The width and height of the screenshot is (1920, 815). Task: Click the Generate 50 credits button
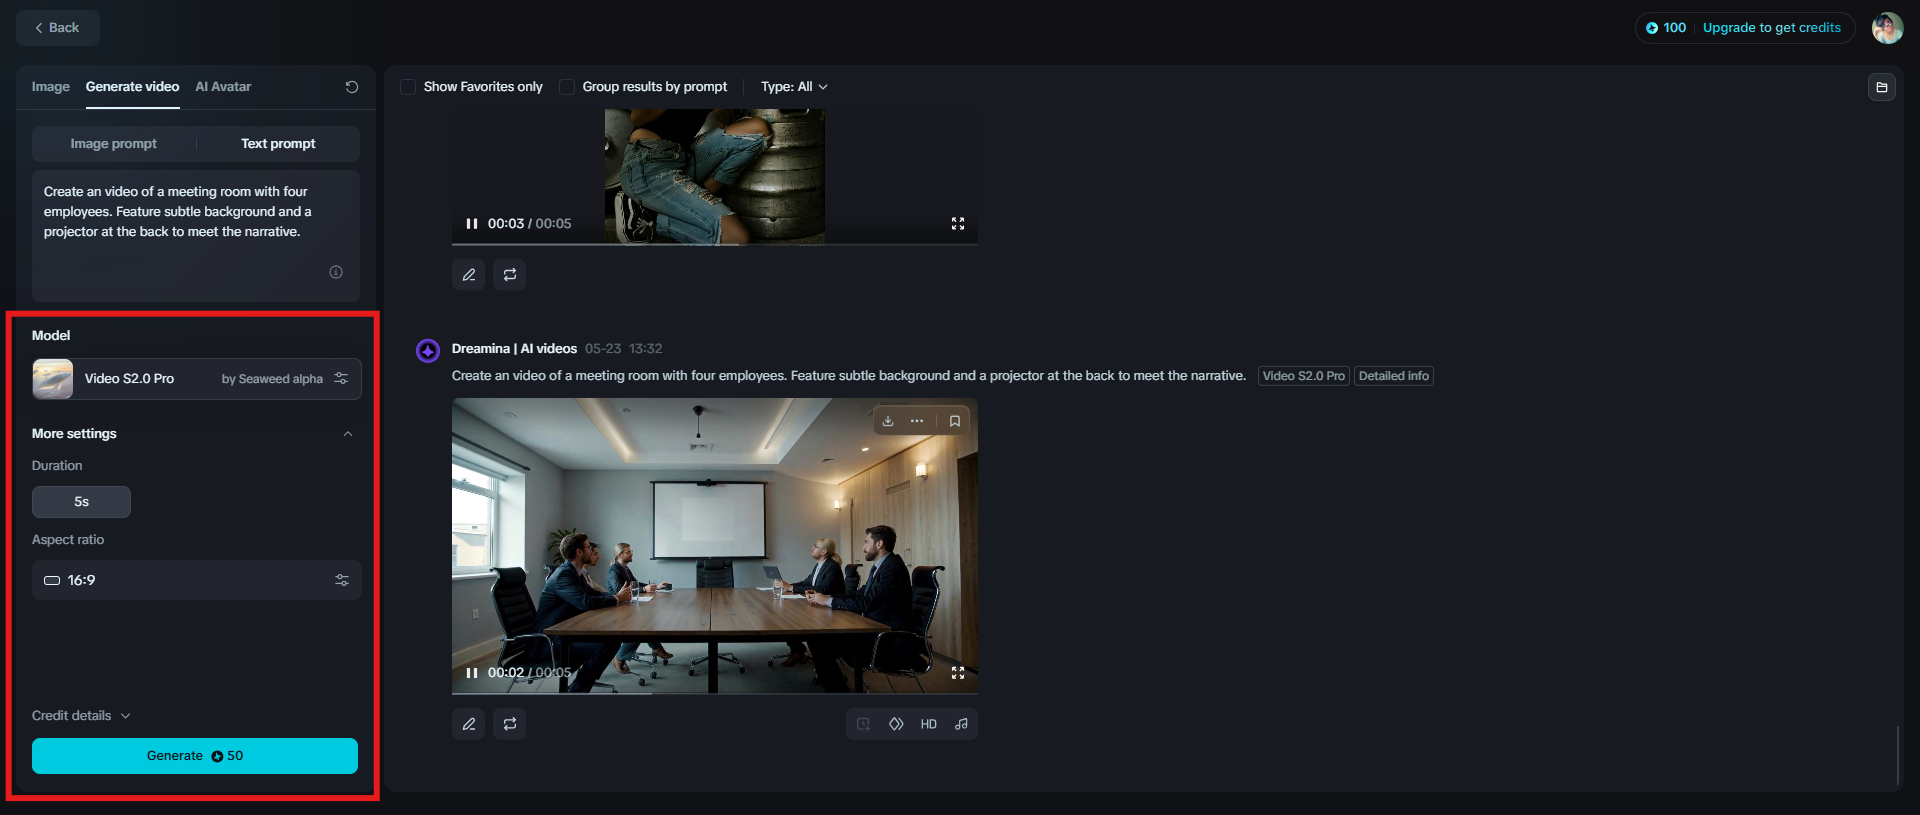[195, 756]
